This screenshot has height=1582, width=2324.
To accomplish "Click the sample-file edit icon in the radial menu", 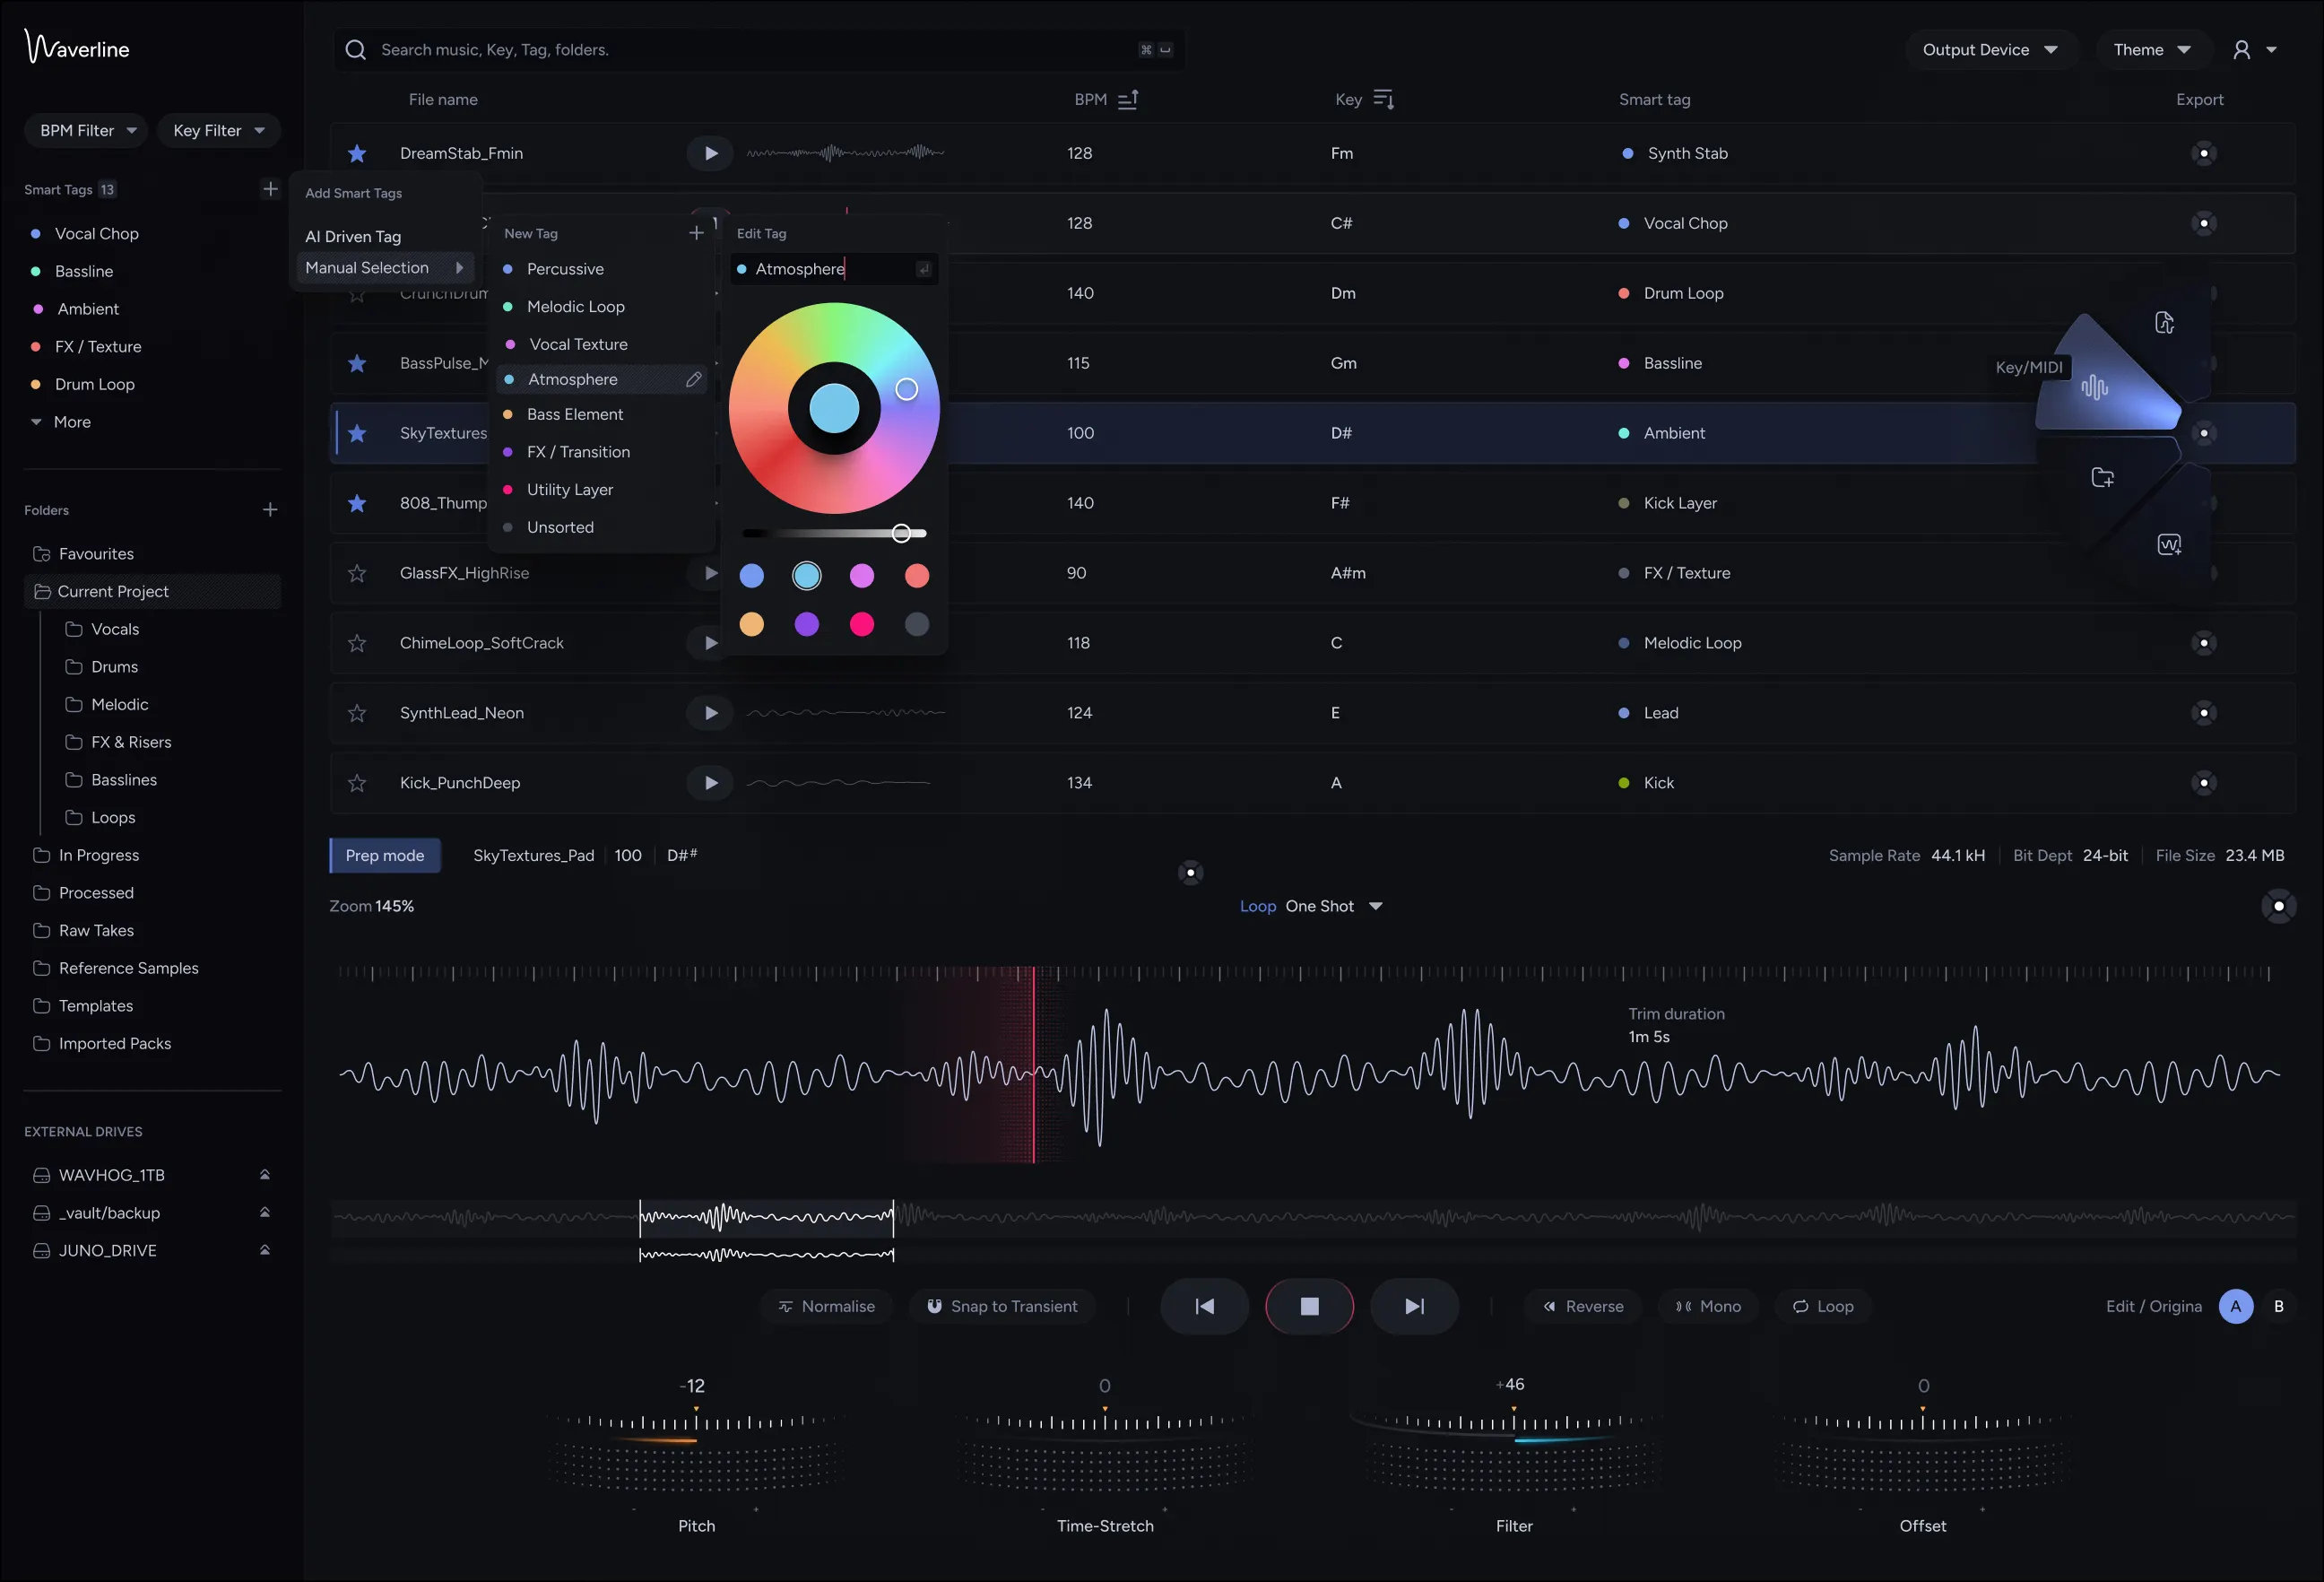I will tap(2165, 322).
